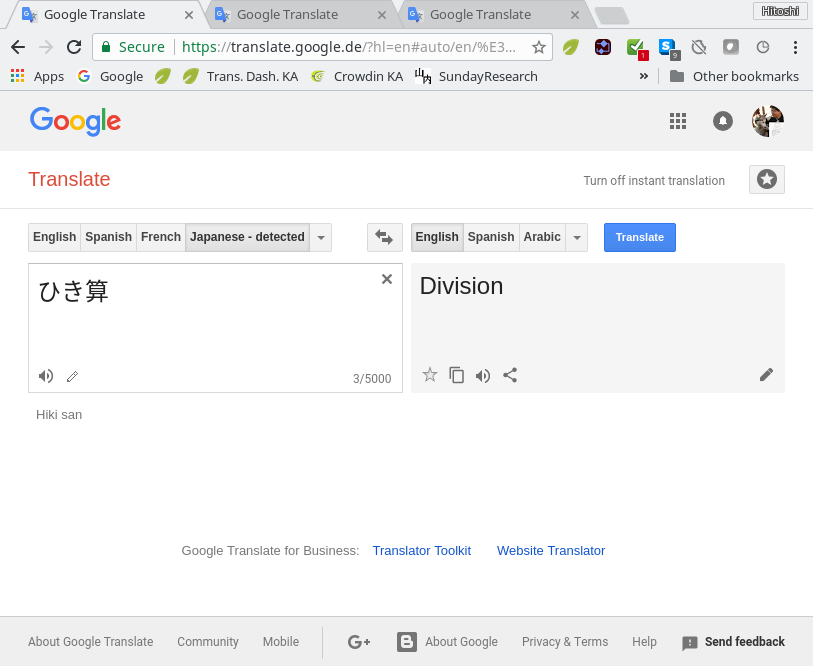Click the Google logo
The width and height of the screenshot is (813, 666).
click(75, 121)
